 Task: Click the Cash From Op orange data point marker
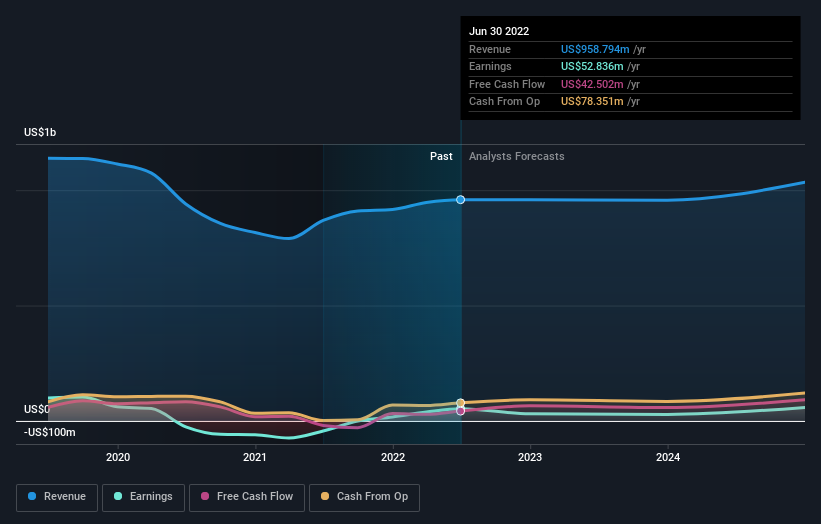[x=460, y=403]
